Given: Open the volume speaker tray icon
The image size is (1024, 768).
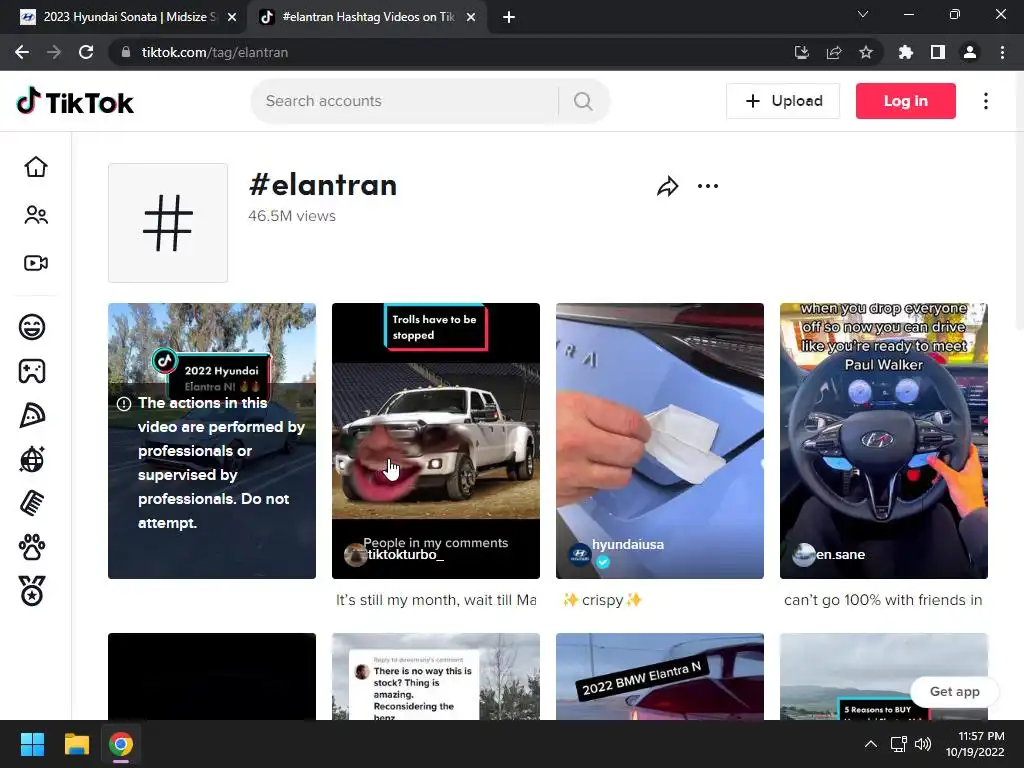Looking at the screenshot, I should click(x=923, y=744).
